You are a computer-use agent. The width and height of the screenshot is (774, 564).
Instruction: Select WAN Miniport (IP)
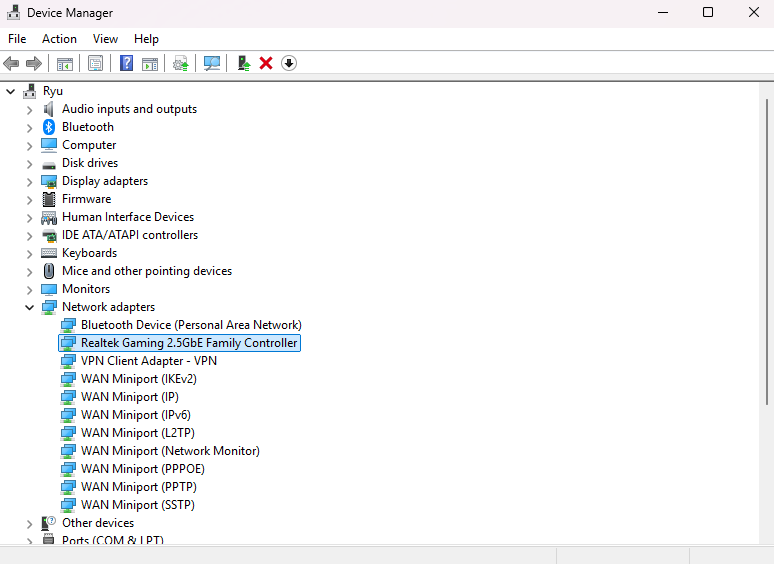tap(130, 397)
